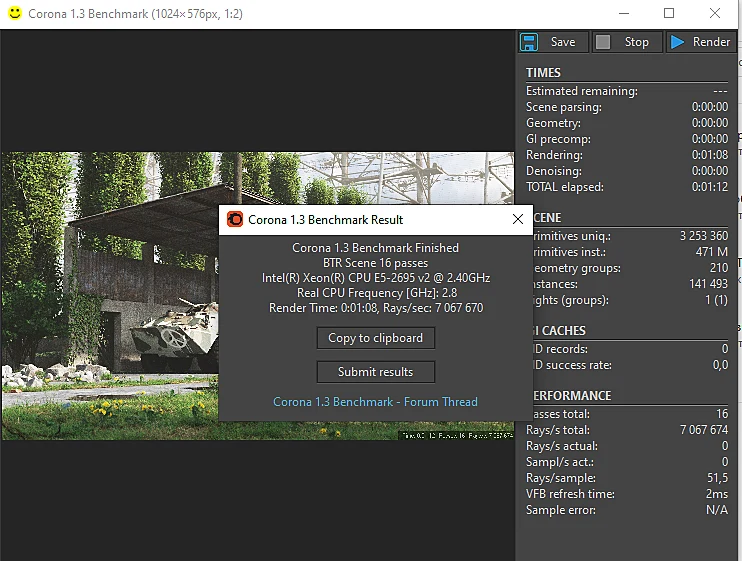Select the Intel Xeon CPU E5-2695 v2 text

376,278
